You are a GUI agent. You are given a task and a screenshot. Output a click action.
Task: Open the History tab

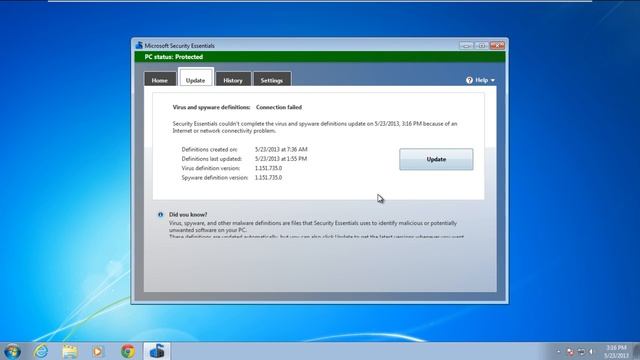click(233, 79)
